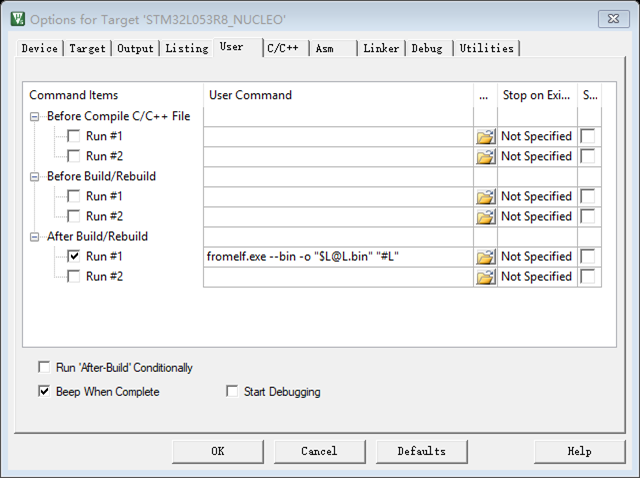The height and width of the screenshot is (478, 640).
Task: Open folder browse for Before Compile Run #1
Action: click(485, 136)
